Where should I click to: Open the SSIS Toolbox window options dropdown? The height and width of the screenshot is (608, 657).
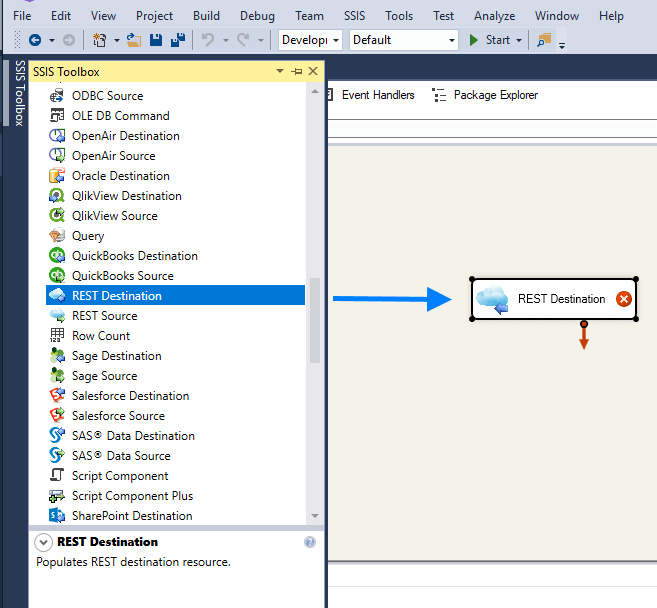280,72
